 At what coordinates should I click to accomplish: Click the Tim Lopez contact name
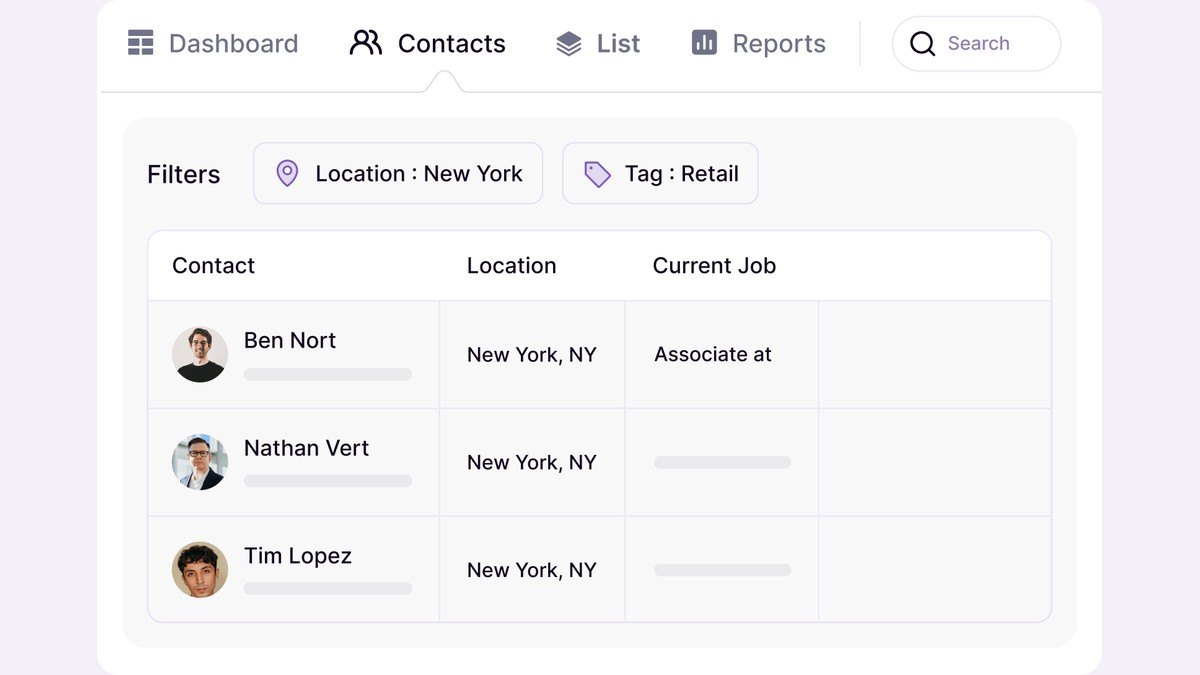pos(298,556)
